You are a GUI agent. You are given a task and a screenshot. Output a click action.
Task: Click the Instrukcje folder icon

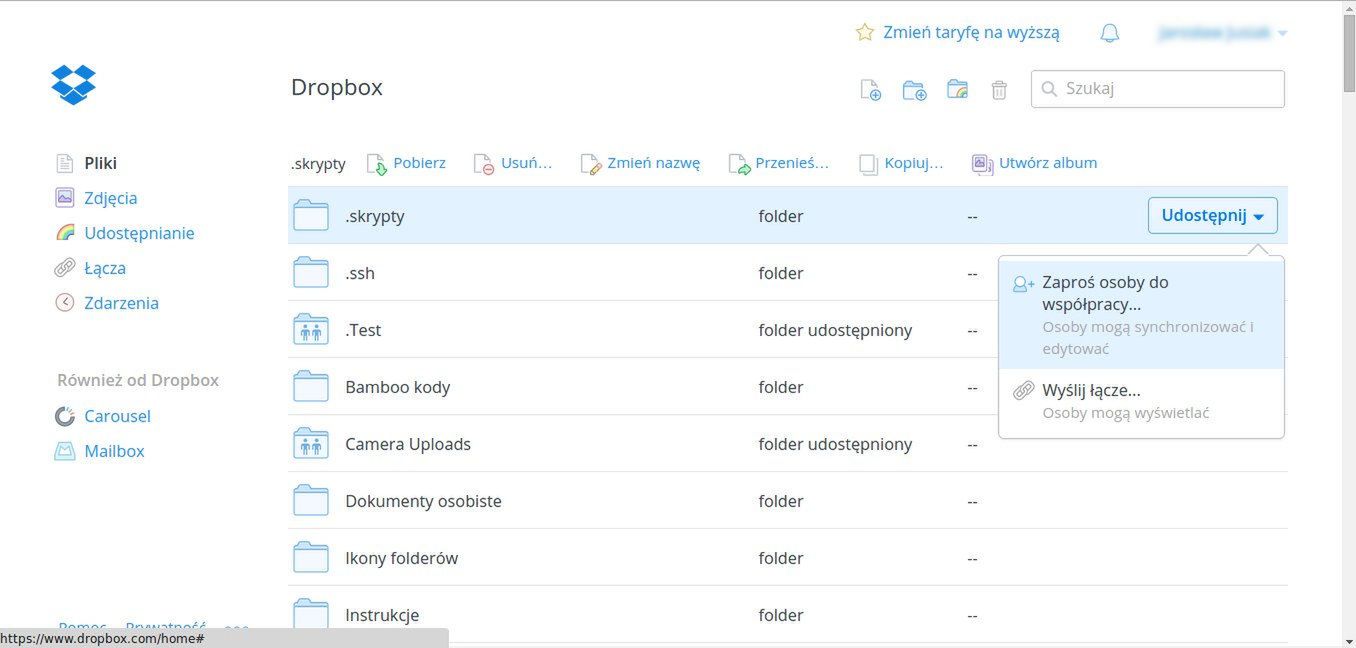311,615
